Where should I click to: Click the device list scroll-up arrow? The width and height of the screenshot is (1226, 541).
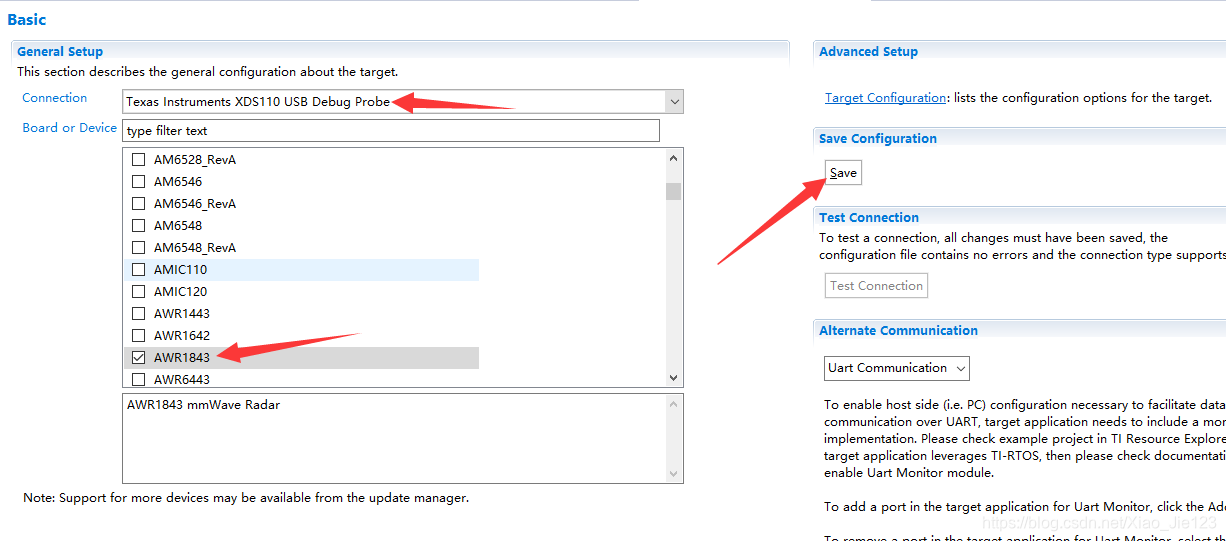pos(674,158)
